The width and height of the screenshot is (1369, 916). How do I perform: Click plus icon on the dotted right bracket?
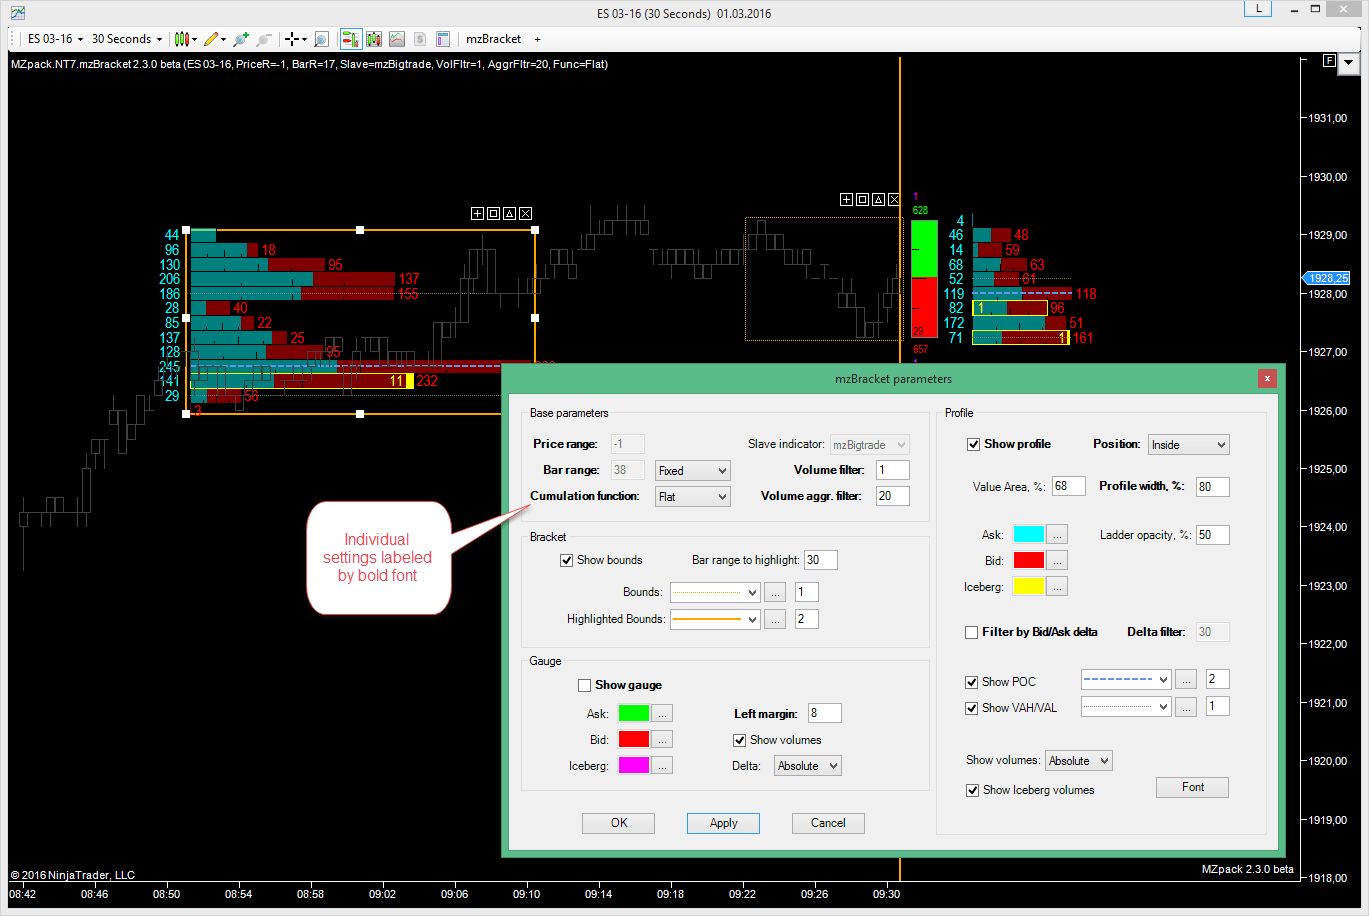click(x=846, y=199)
